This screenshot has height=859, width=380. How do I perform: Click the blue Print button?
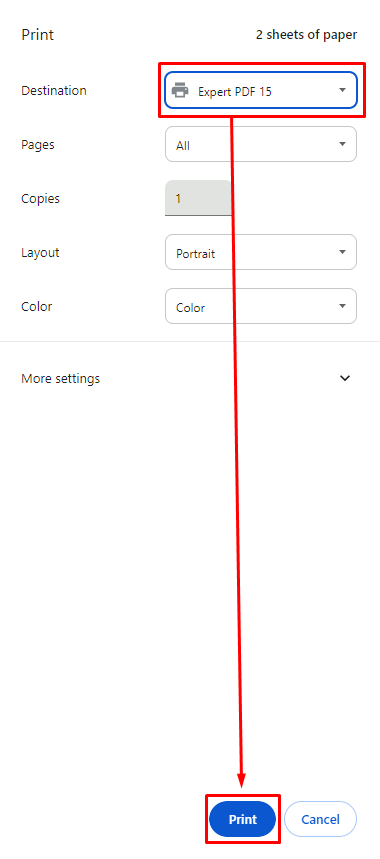click(x=243, y=819)
